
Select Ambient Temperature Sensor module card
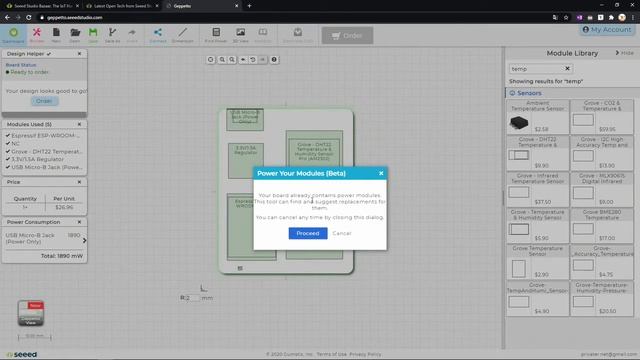[x=538, y=117]
